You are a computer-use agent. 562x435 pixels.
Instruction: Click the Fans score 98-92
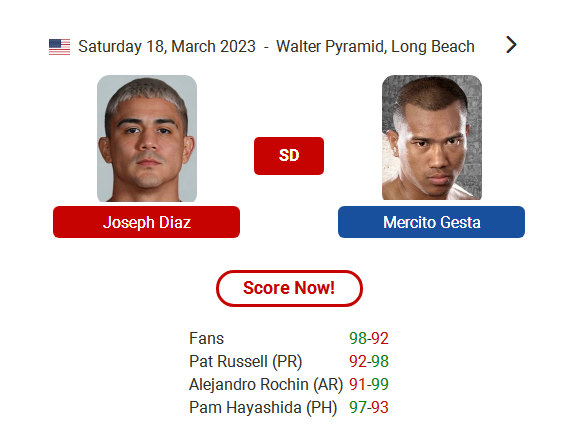coord(369,338)
